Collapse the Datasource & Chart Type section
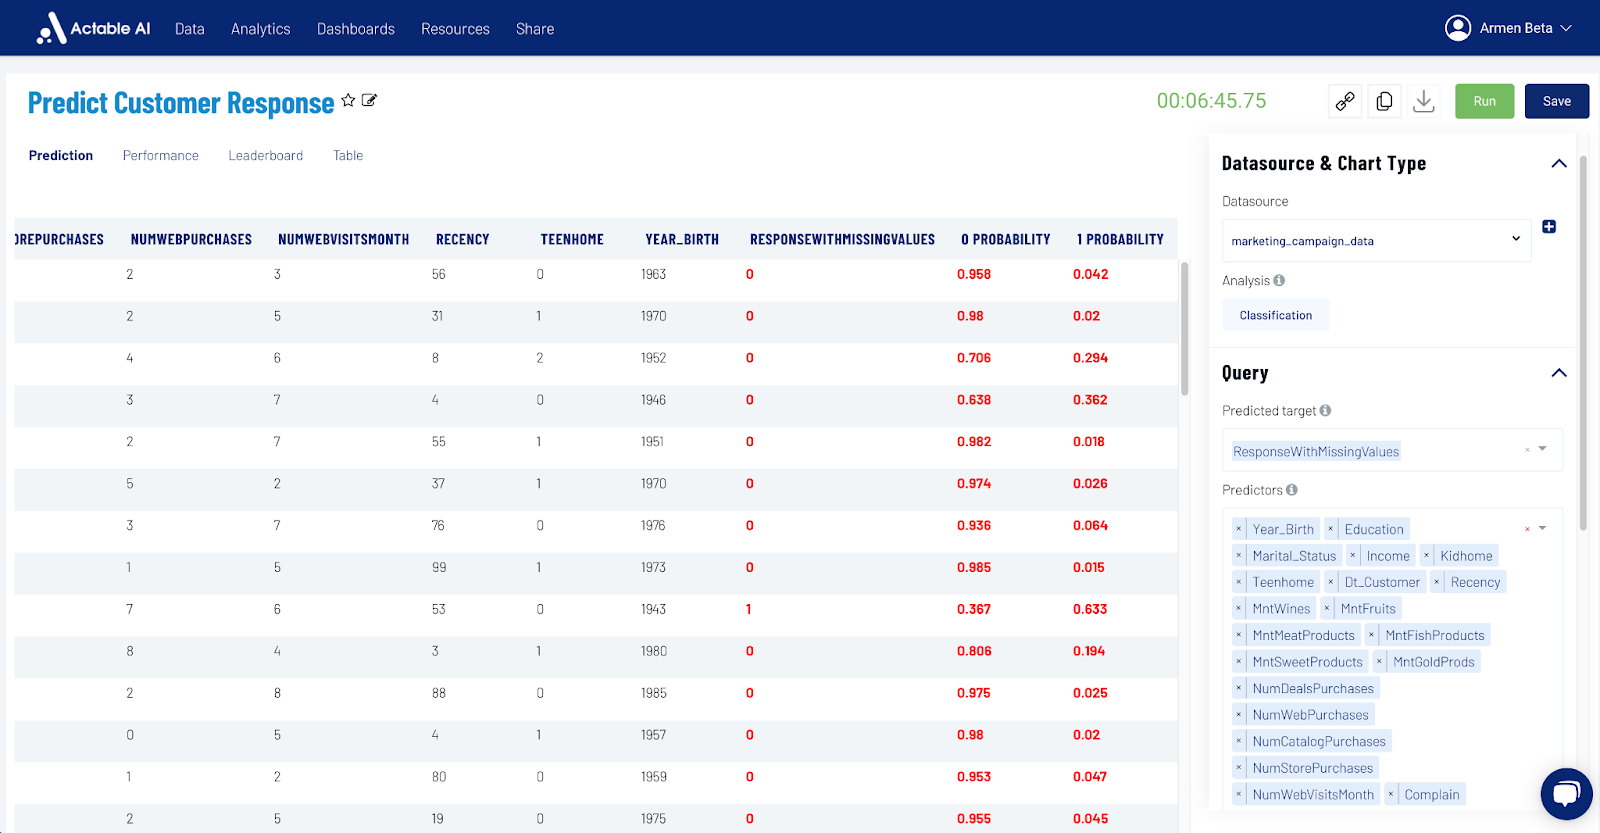1600x833 pixels. coord(1559,163)
